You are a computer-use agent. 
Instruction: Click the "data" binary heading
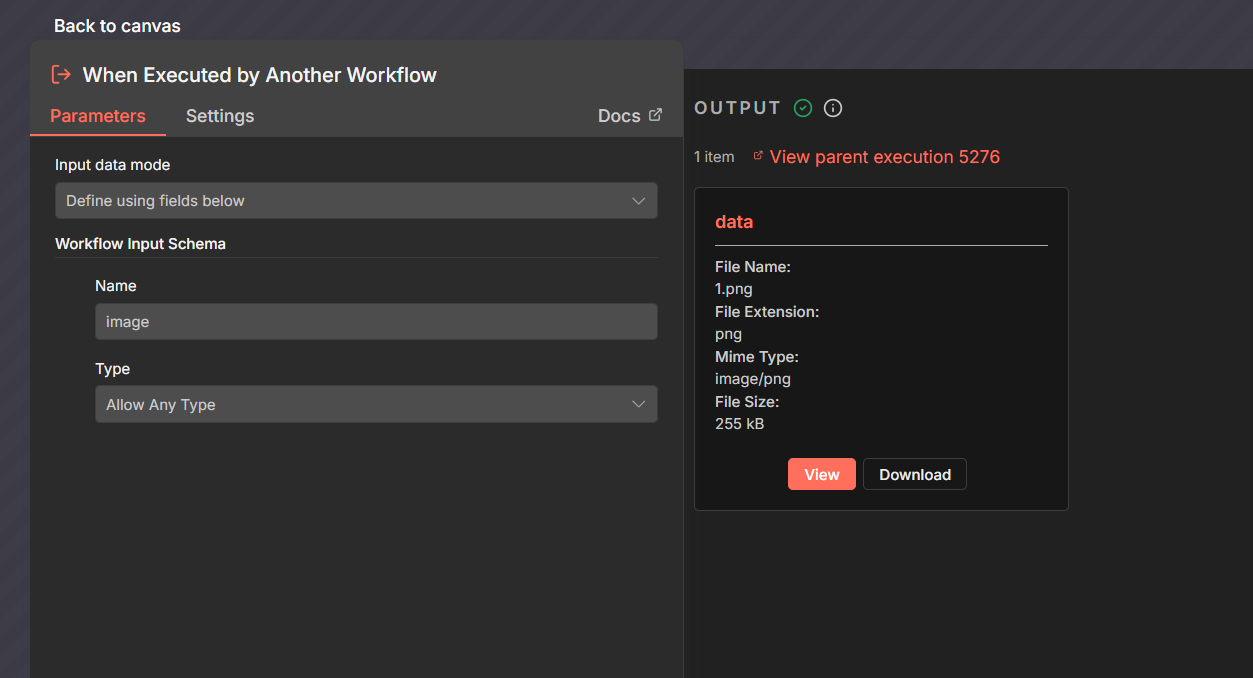pos(734,222)
